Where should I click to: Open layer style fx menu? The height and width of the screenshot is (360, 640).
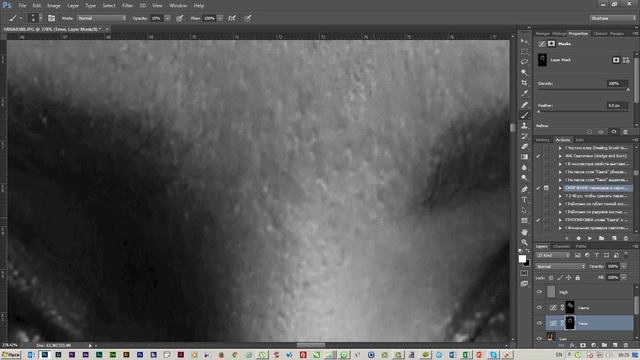pos(572,345)
